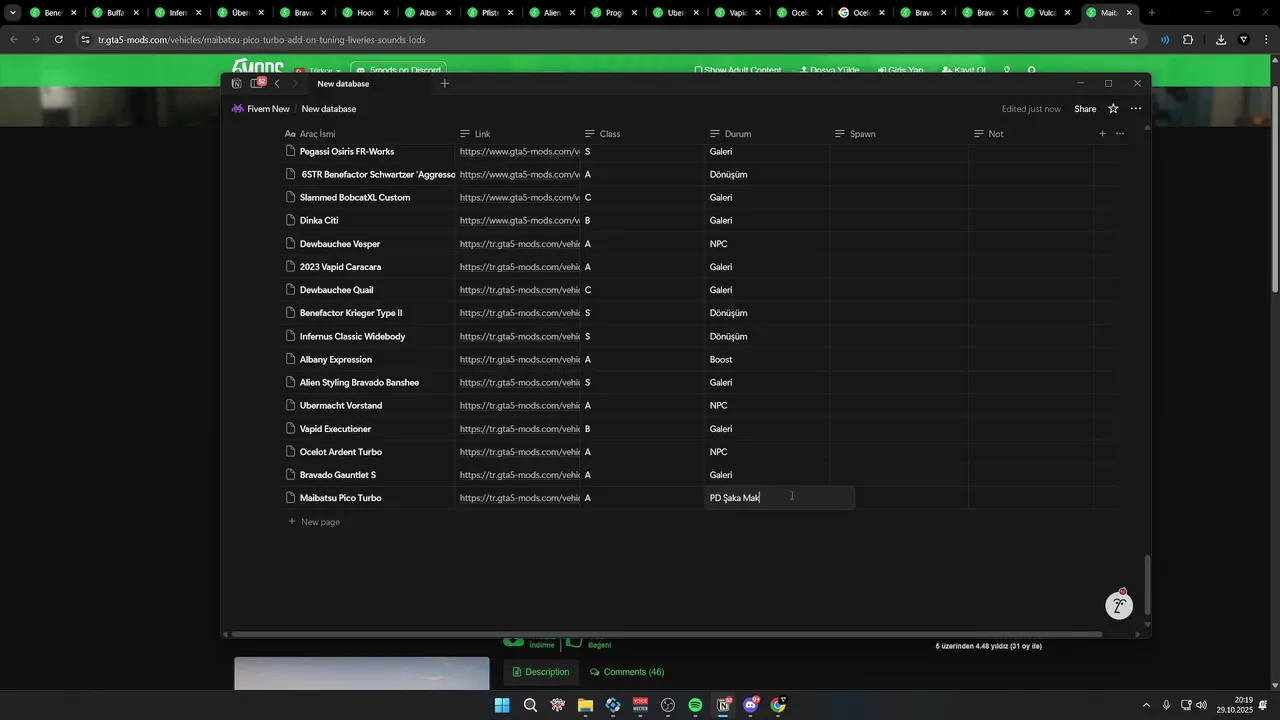Open Notion page three-dot options menu

(x=1136, y=109)
